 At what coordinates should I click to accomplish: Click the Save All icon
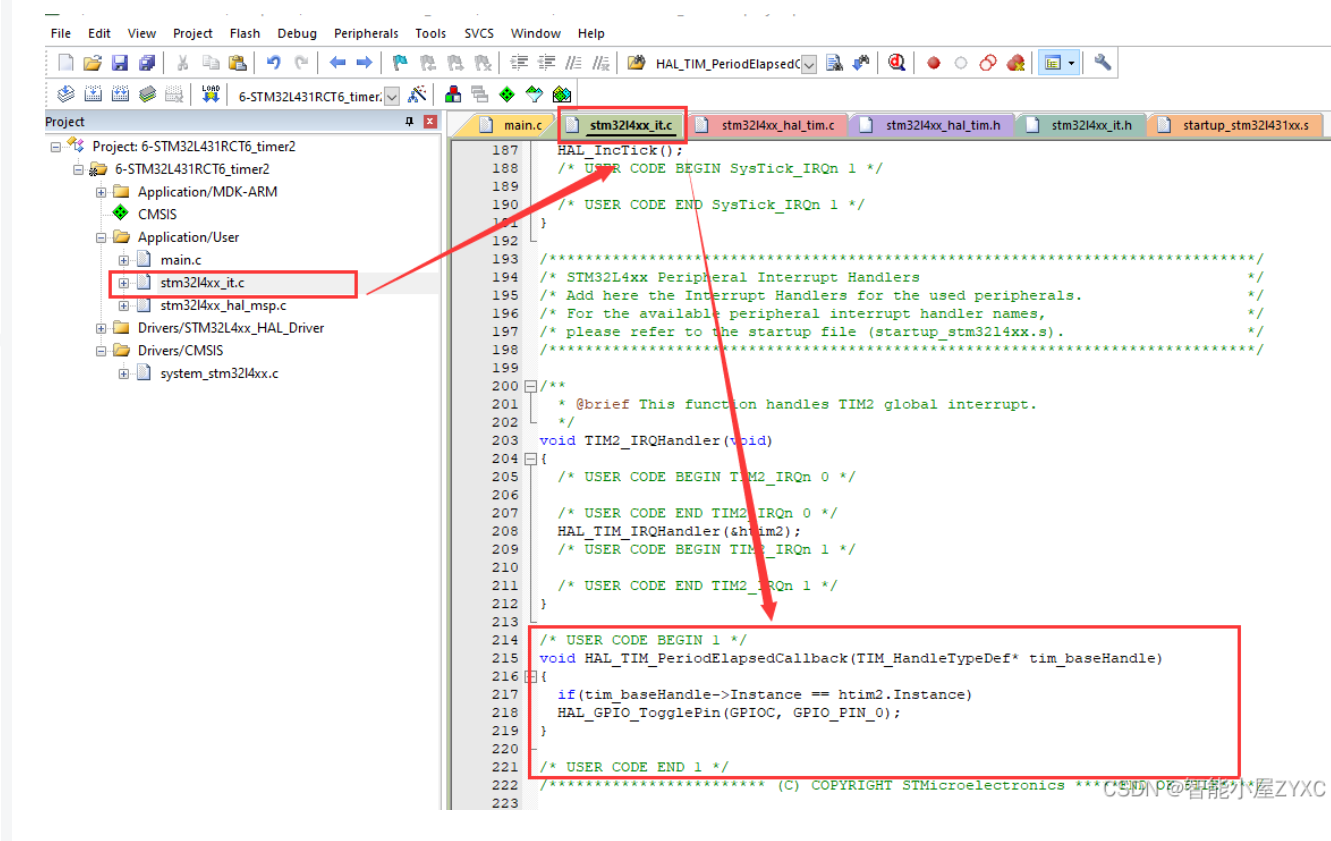pos(147,63)
